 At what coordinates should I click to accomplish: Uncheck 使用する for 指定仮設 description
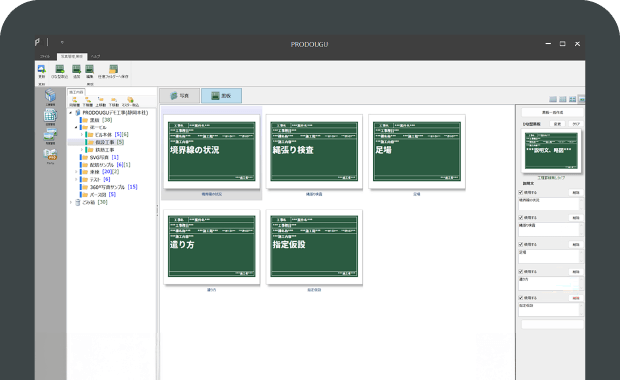click(521, 298)
